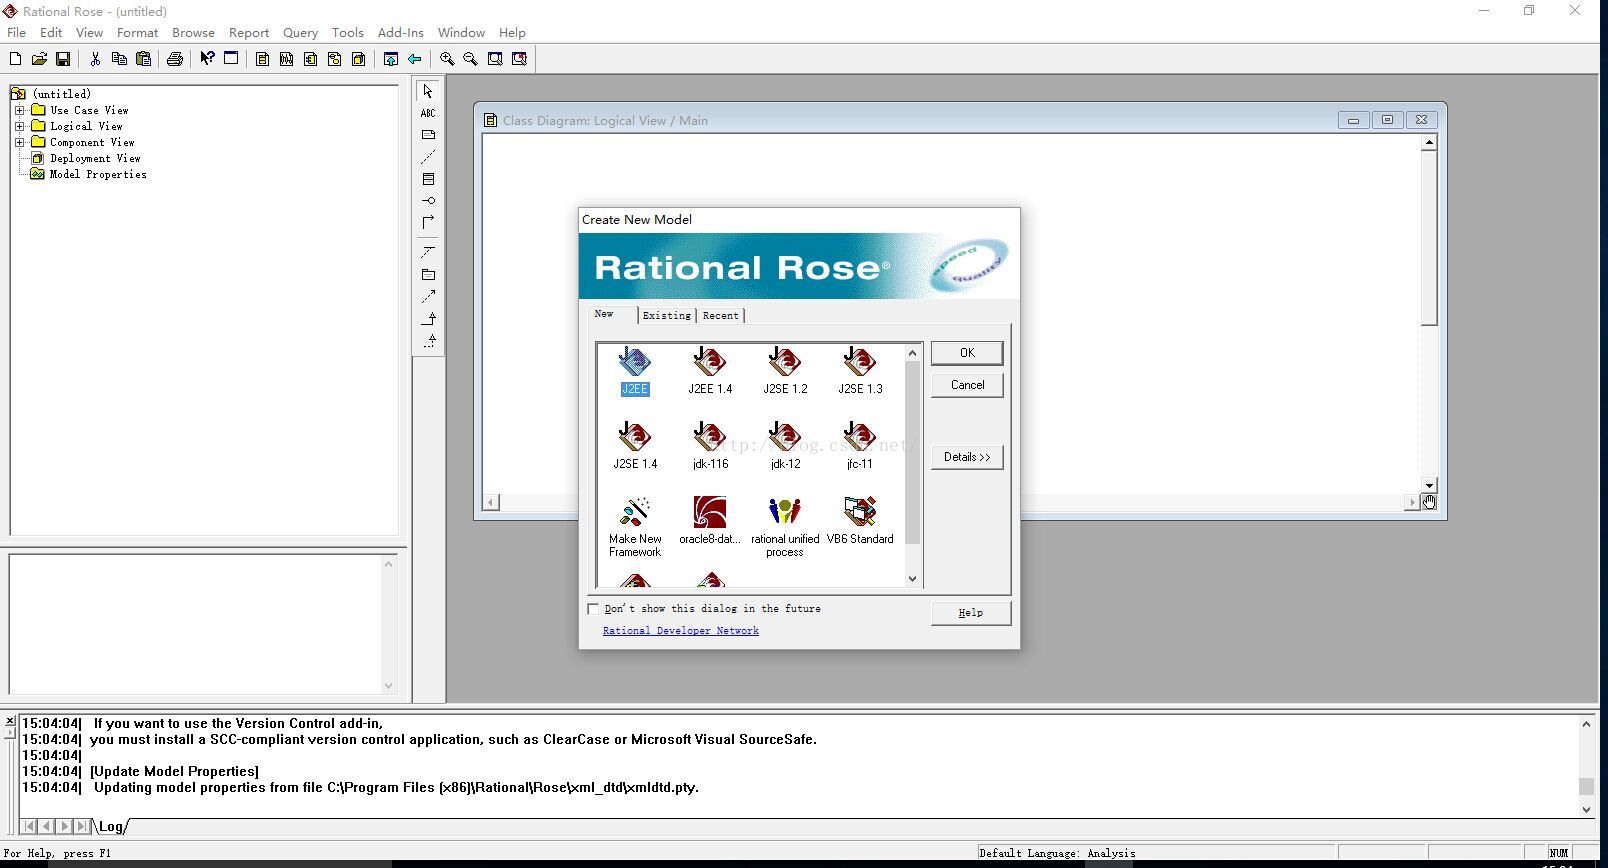1608x868 pixels.
Task: Select the Dependency dashed arrow tool
Action: coord(428,296)
